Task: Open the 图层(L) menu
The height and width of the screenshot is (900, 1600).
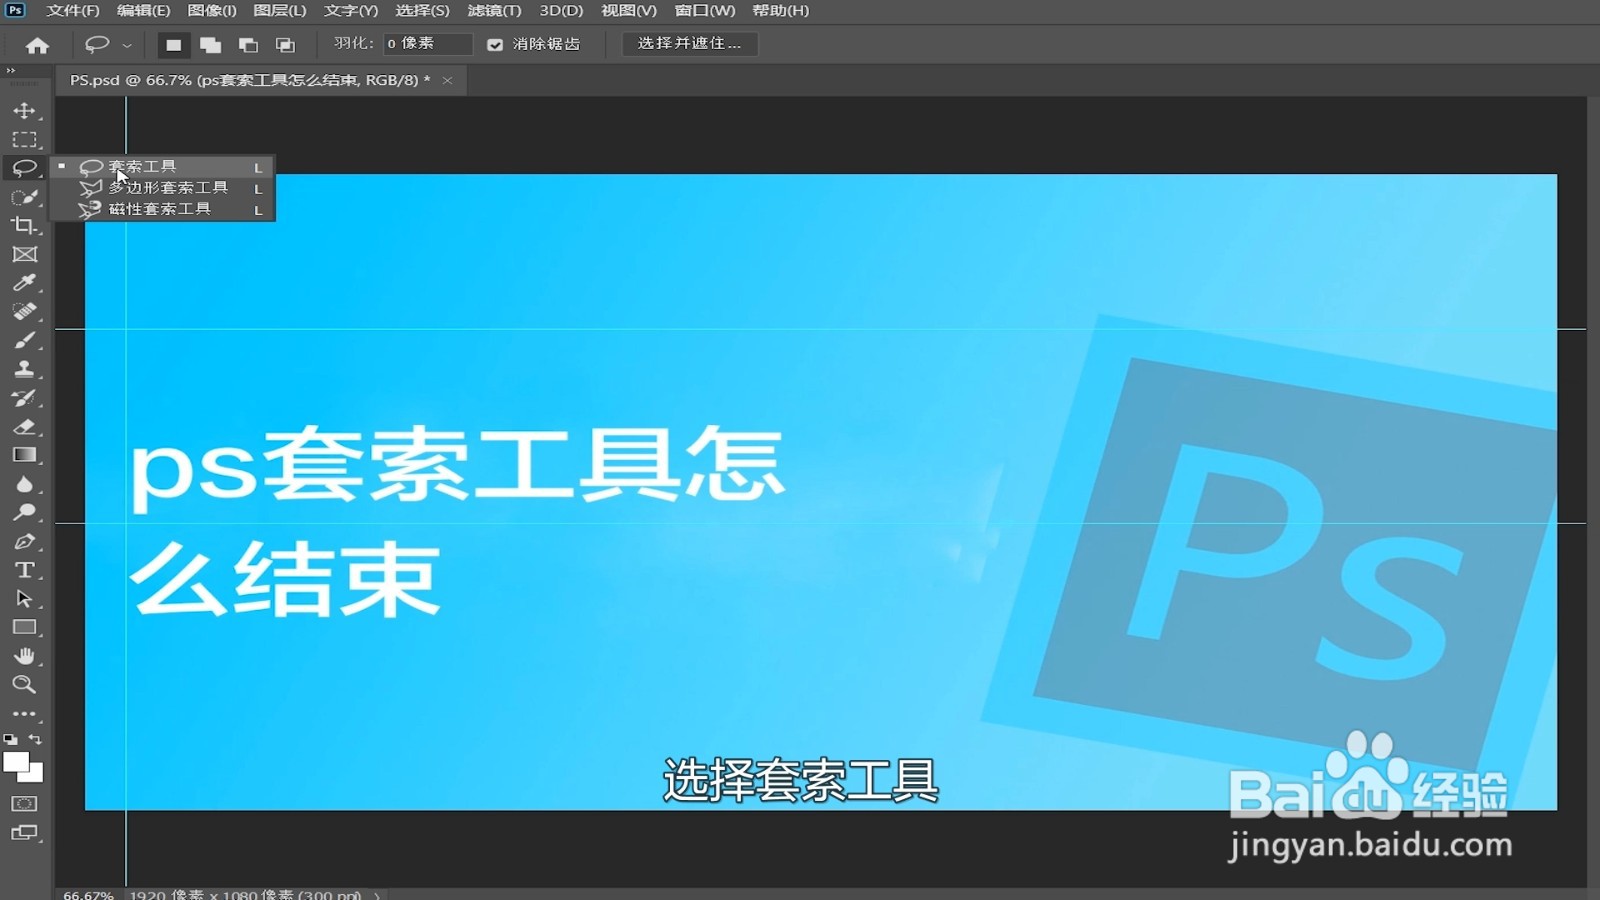Action: tap(280, 11)
